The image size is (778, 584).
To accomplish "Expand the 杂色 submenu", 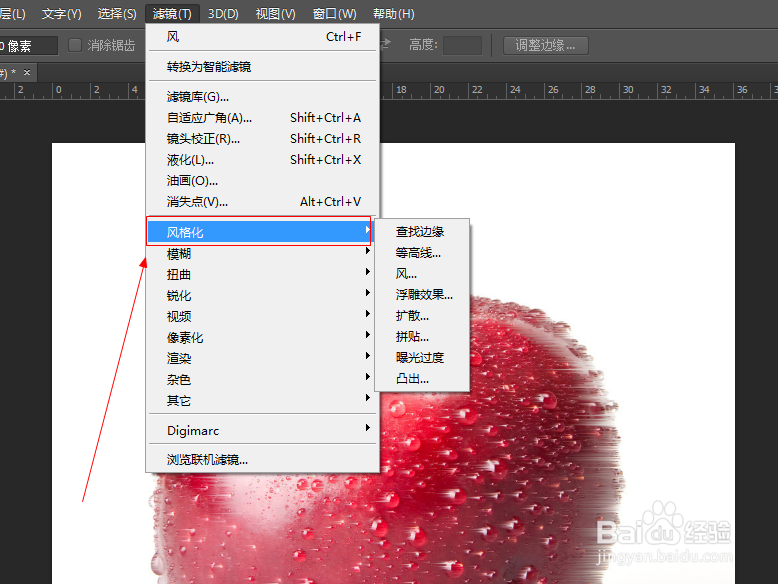I will tap(262, 379).
